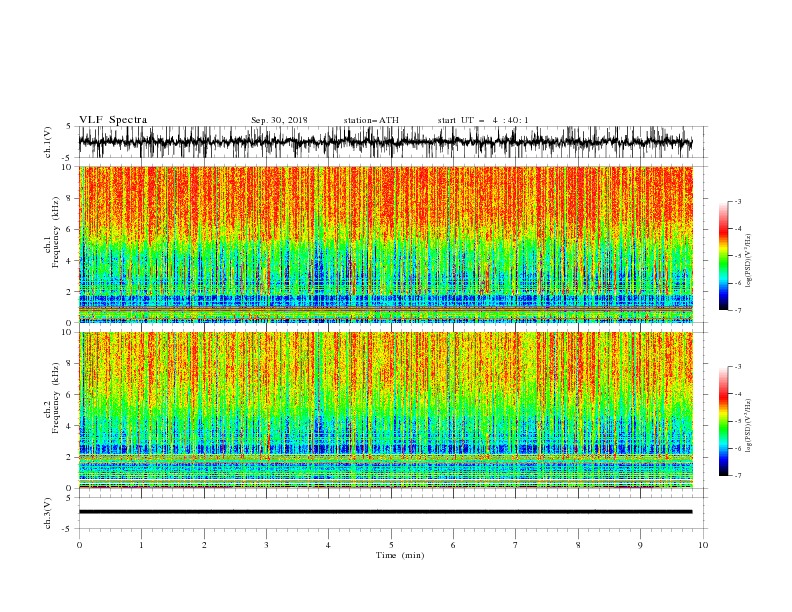Click the "8" kHz tick on ch.1 frequency axis
Viewport: 792px width, 612px height.
point(69,198)
